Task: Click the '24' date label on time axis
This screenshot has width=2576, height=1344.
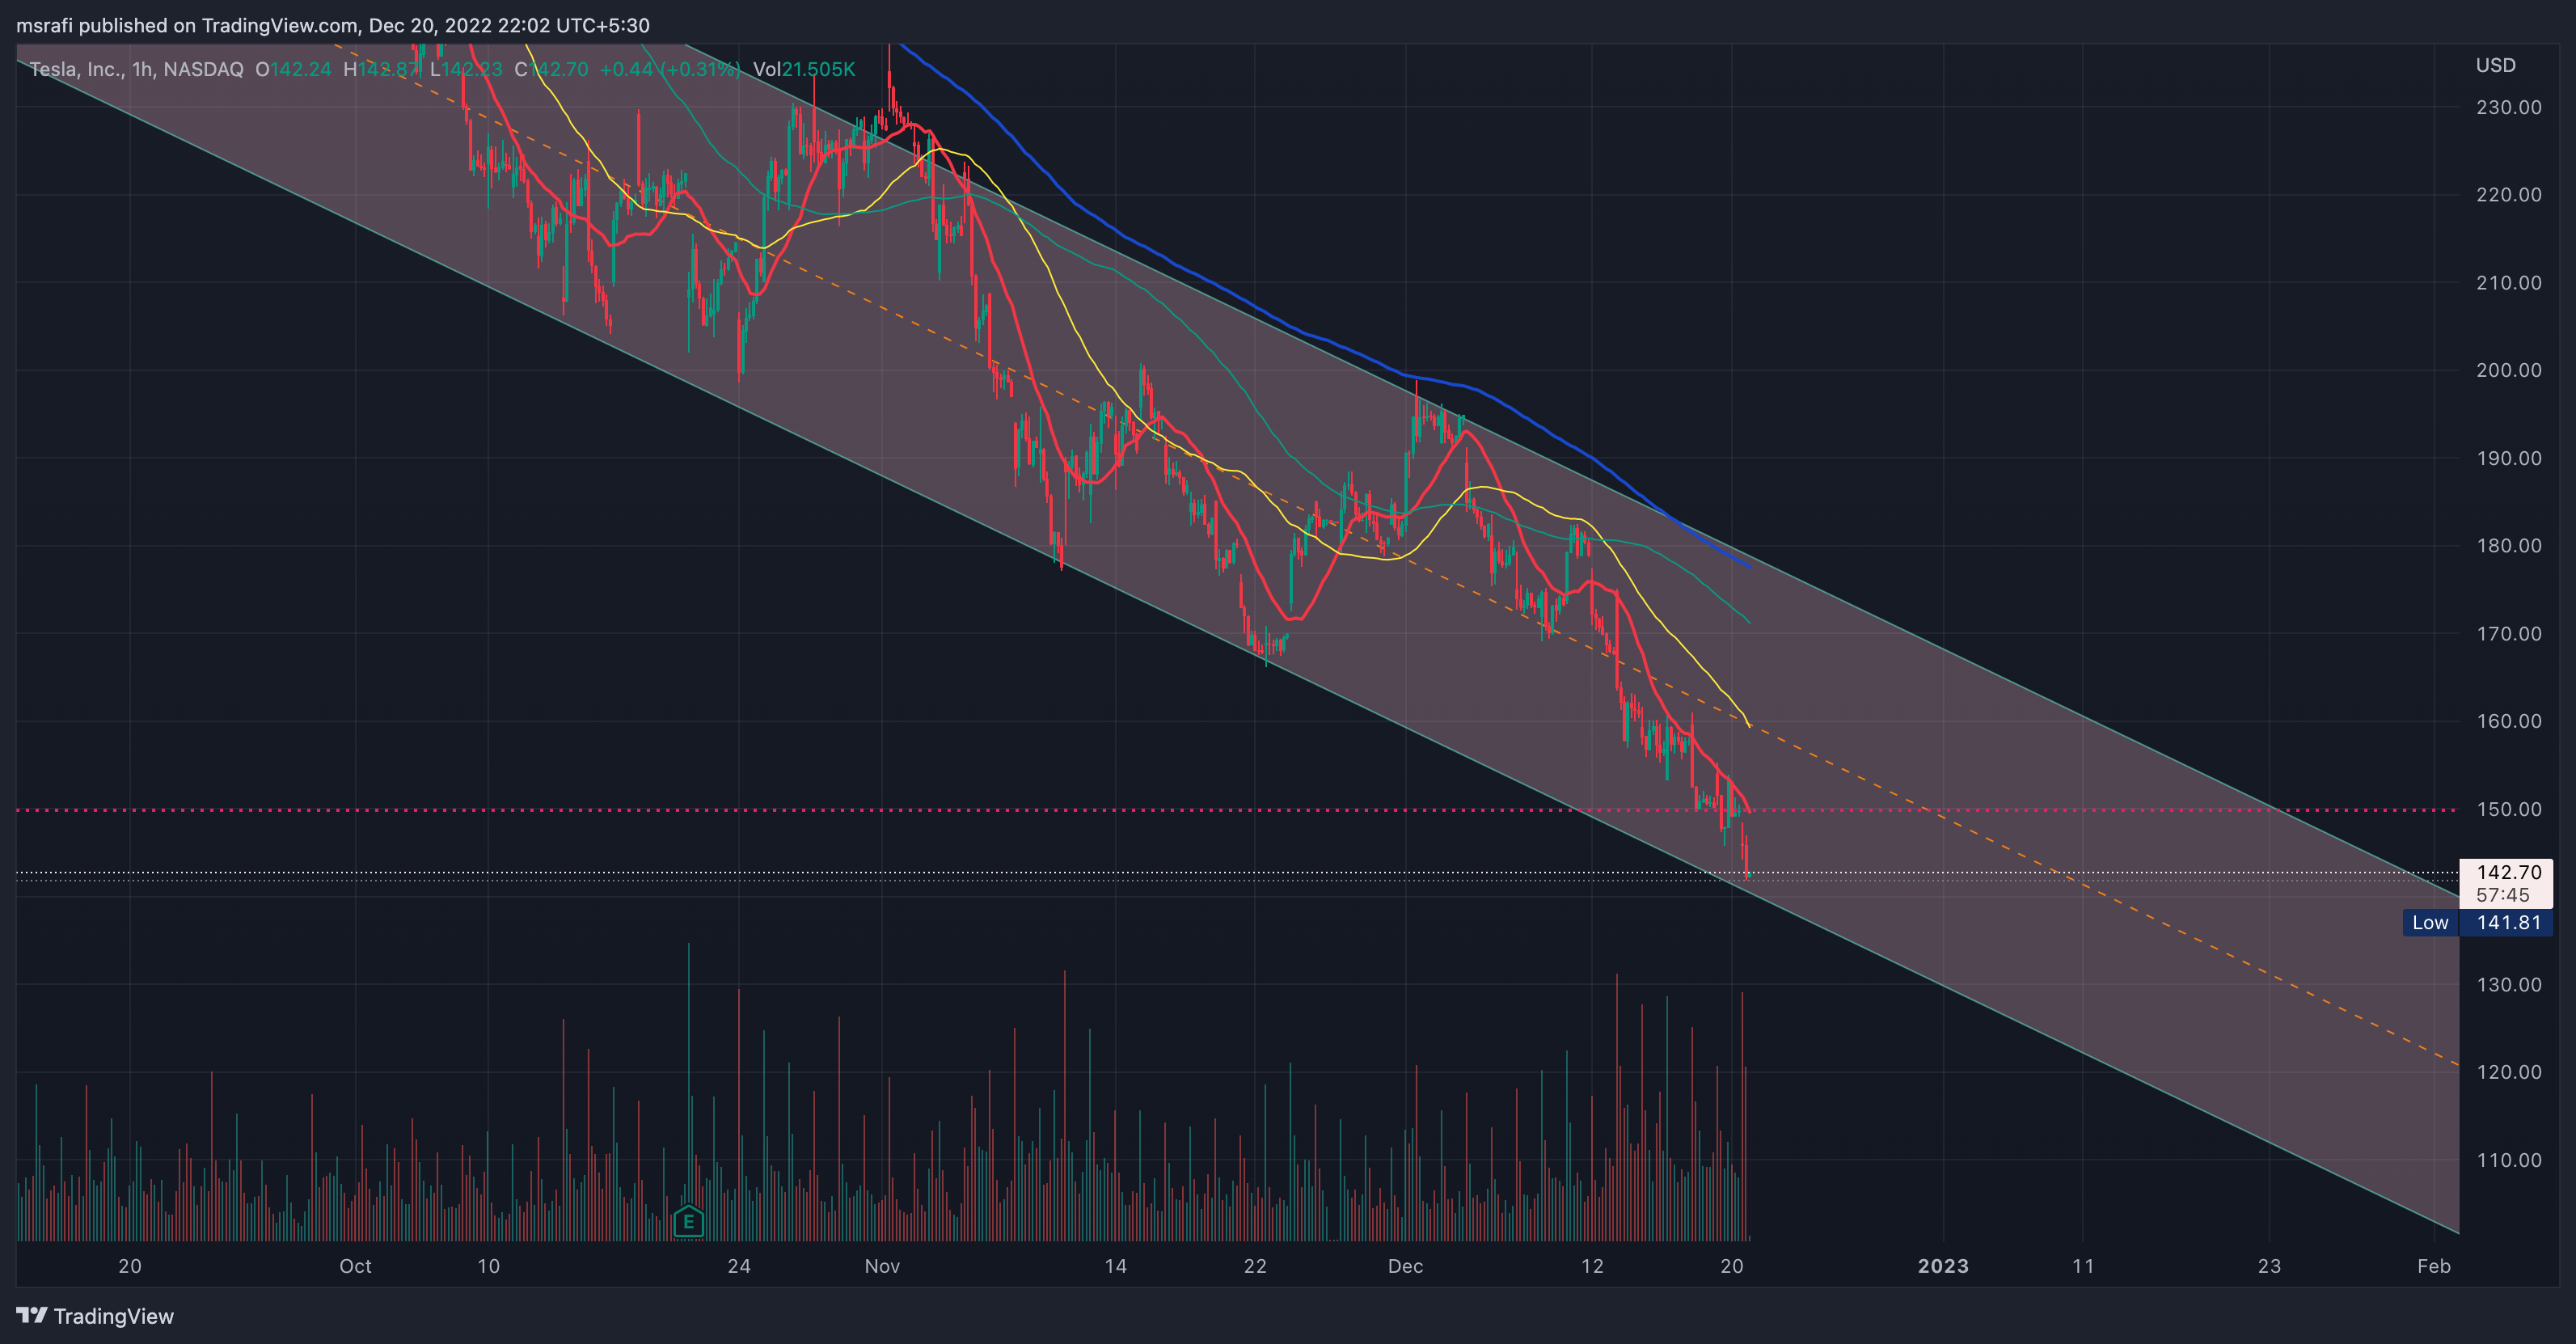Action: click(x=739, y=1266)
